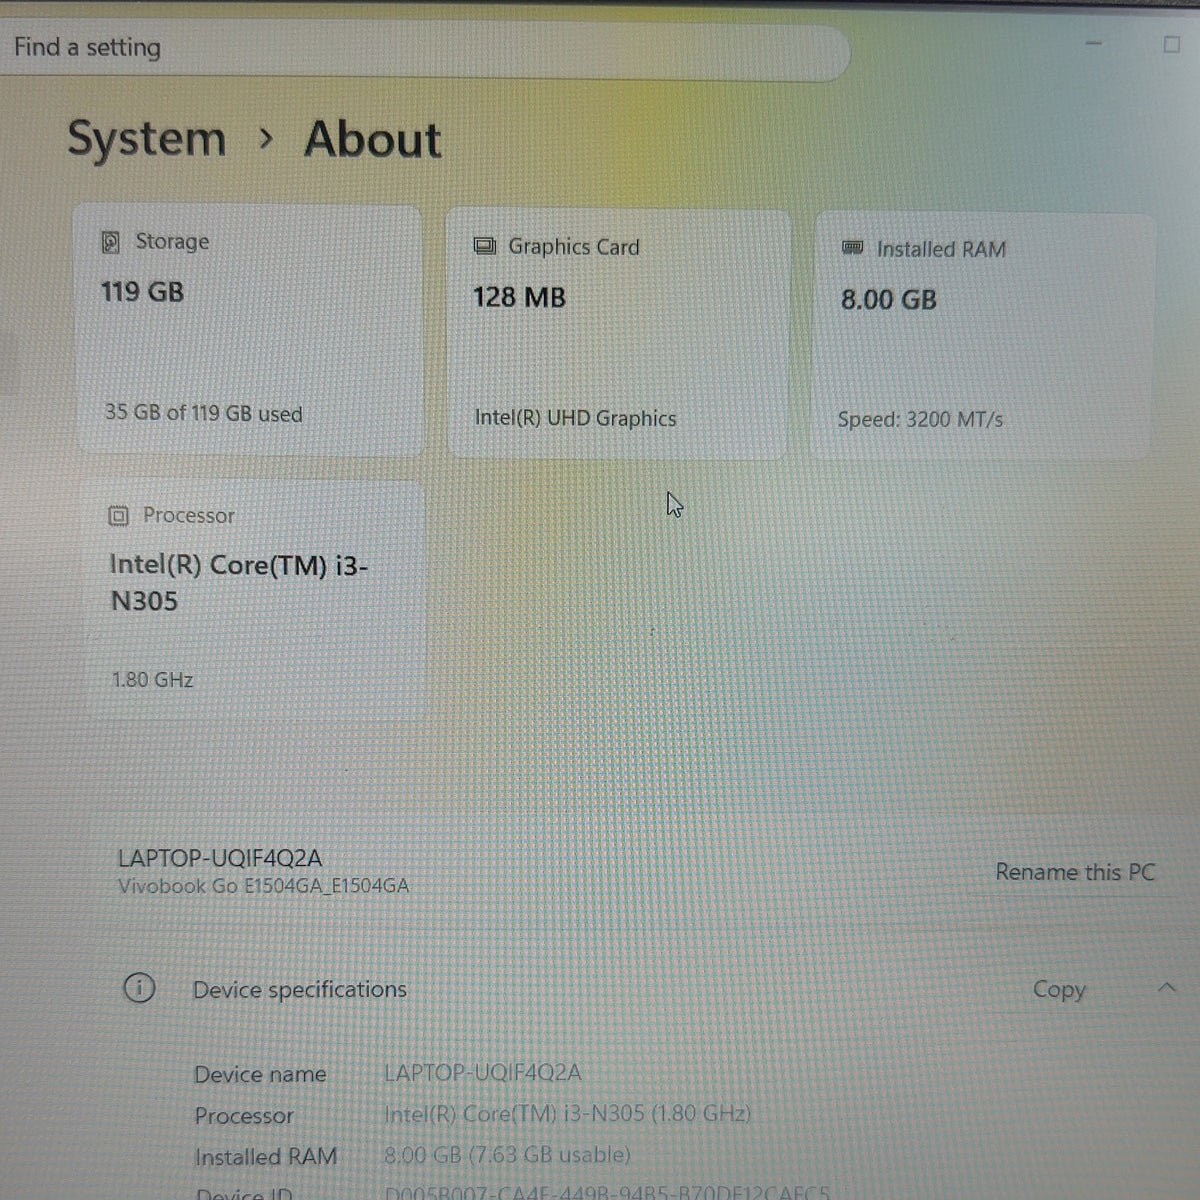Viewport: 1200px width, 1200px height.
Task: Minimize the Settings window
Action: pyautogui.click(x=1094, y=44)
